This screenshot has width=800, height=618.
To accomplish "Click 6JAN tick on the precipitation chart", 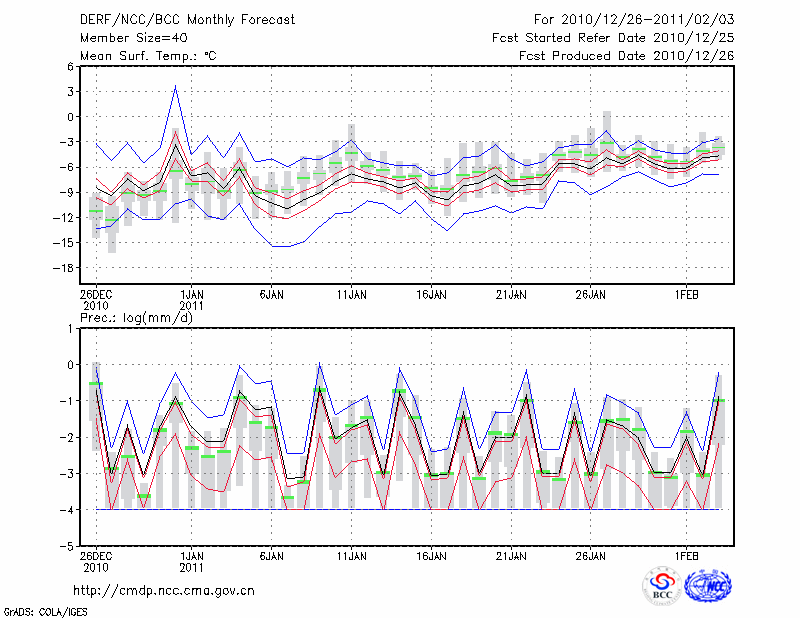I will click(x=271, y=554).
